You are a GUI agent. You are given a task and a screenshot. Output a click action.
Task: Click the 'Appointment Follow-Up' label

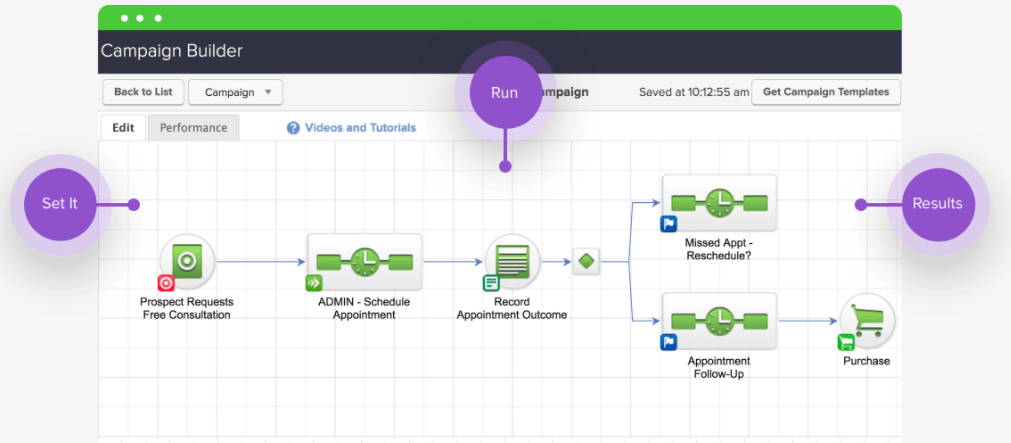coord(719,368)
